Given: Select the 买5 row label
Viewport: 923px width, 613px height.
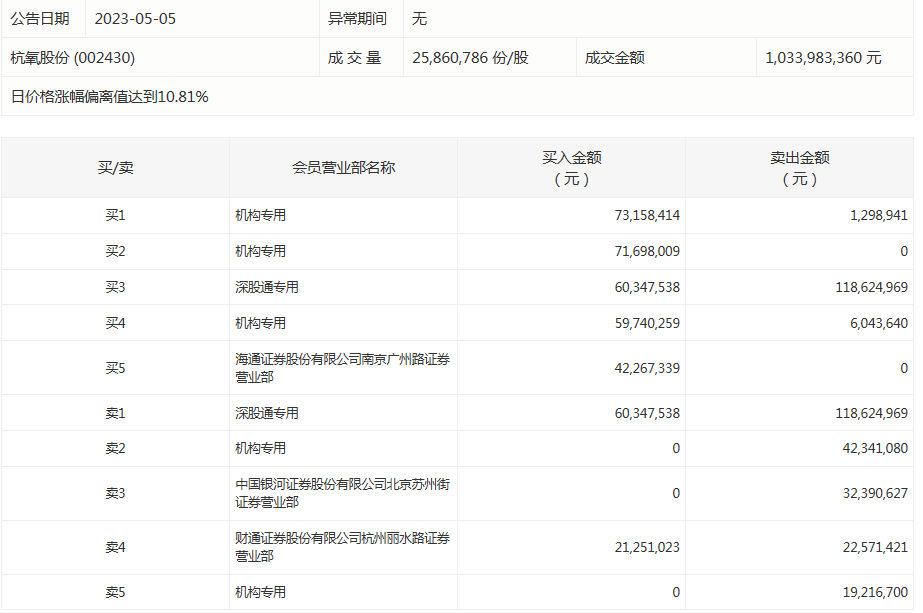Looking at the screenshot, I should (115, 368).
